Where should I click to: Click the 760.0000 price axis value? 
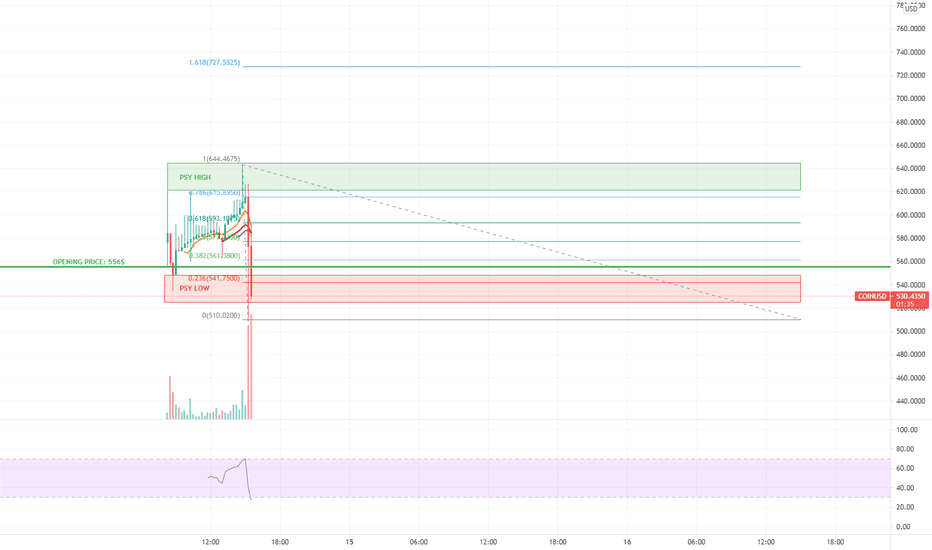pos(911,29)
